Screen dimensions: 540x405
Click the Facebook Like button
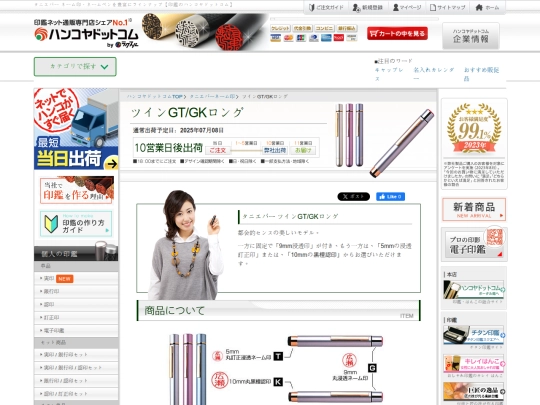coord(390,197)
